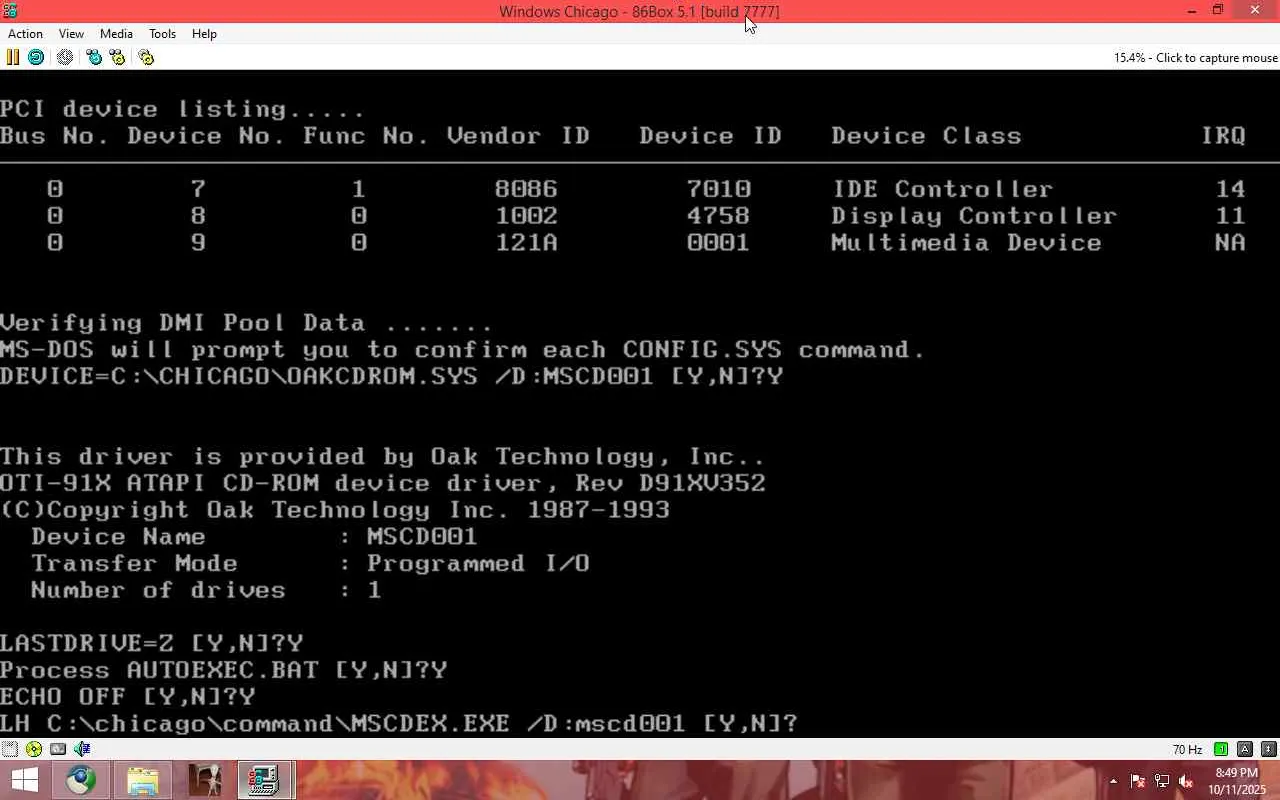Click the '70 Hz' refresh rate readout

1188,750
